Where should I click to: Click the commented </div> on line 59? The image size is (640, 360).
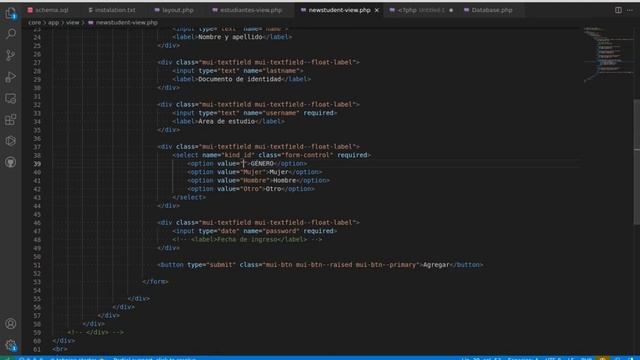coord(96,332)
